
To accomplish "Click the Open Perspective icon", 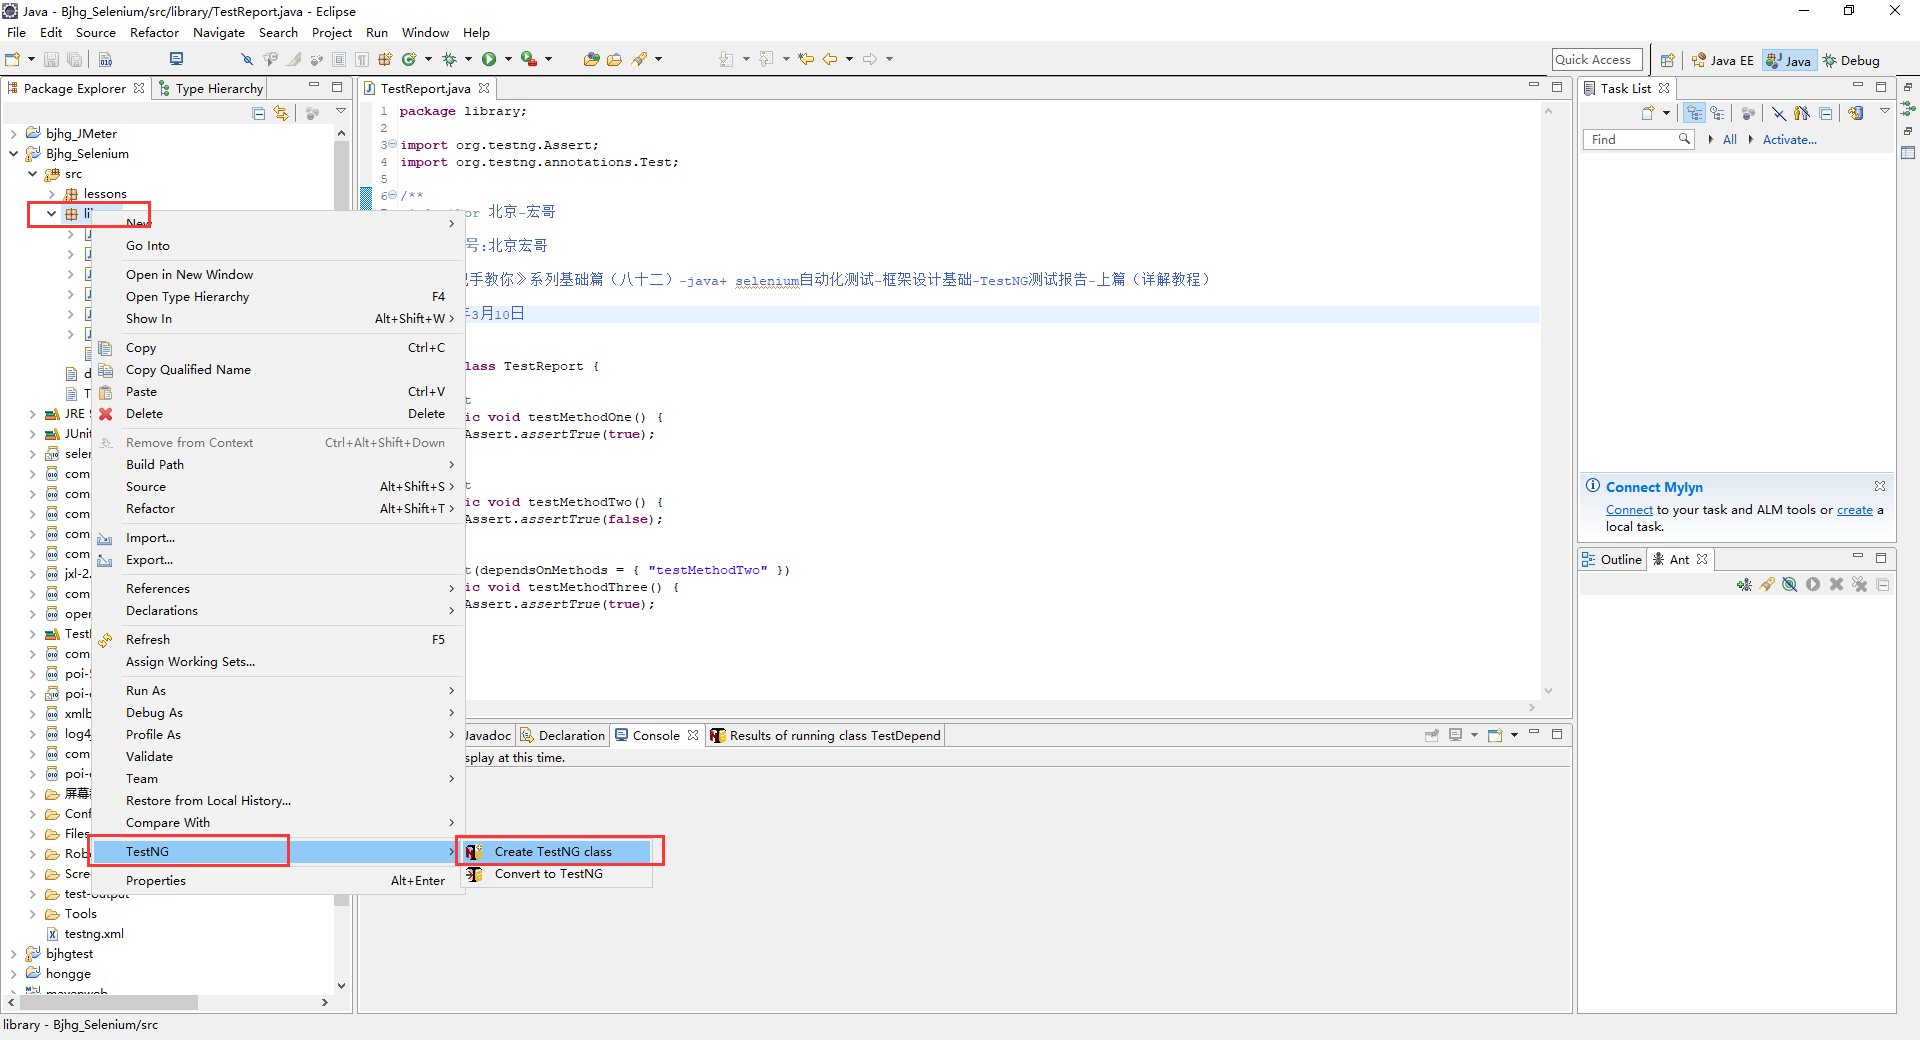I will click(1667, 60).
